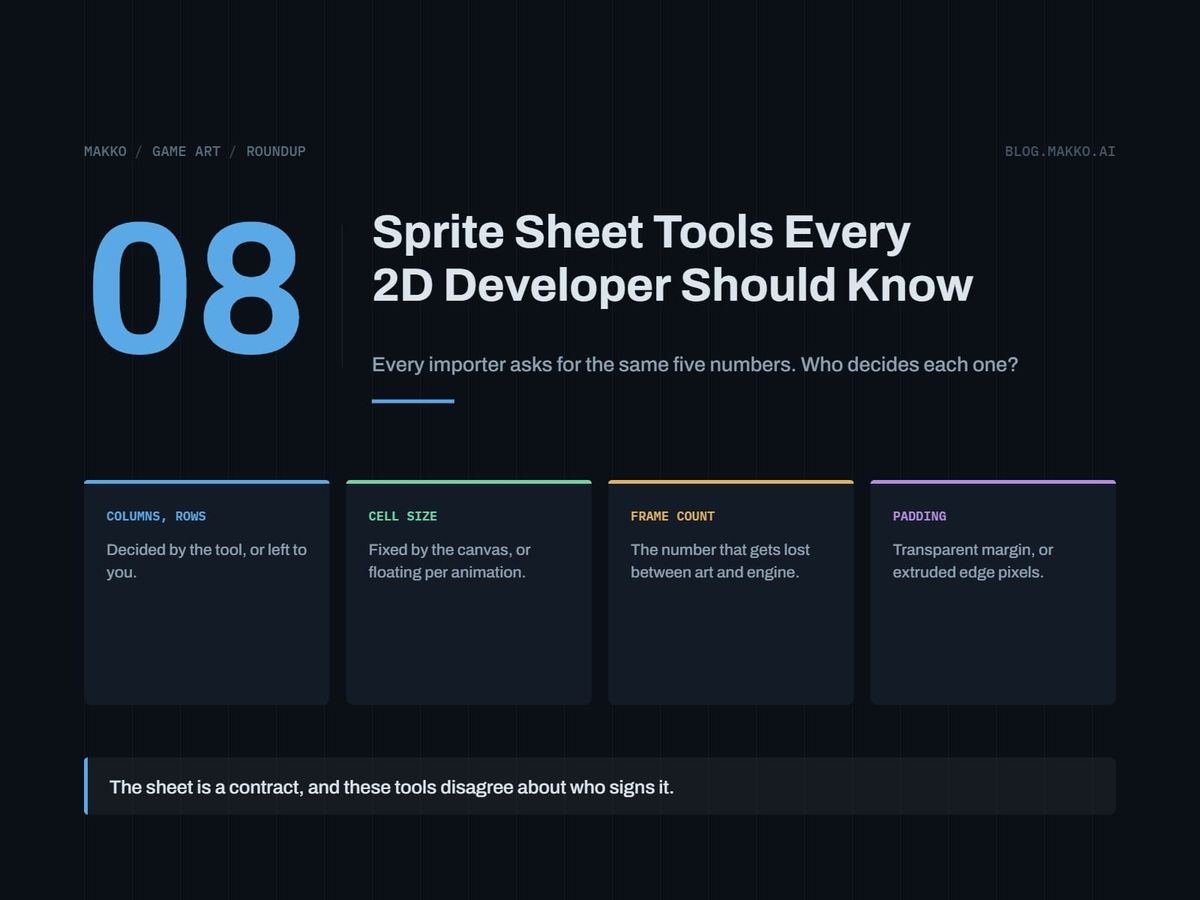The height and width of the screenshot is (900, 1200).
Task: Click the FRAME COUNT card label
Action: pyautogui.click(x=673, y=516)
